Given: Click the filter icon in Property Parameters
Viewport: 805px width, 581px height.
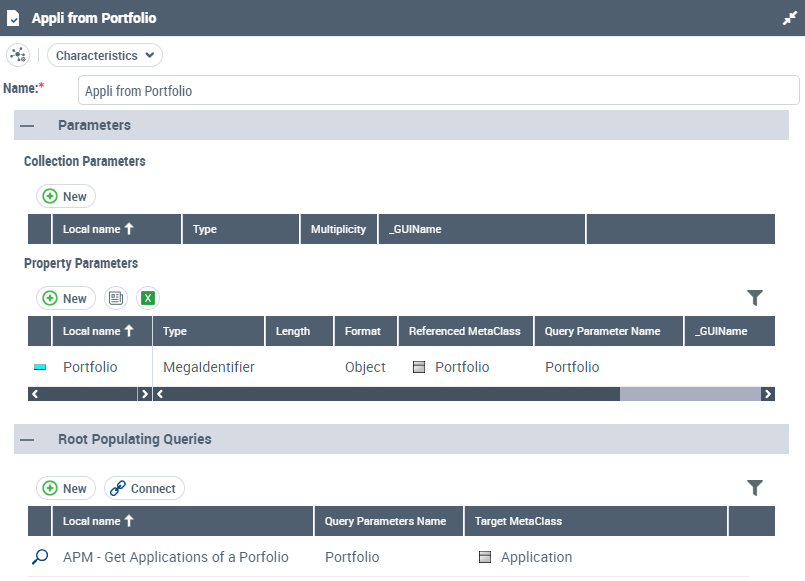Looking at the screenshot, I should [755, 298].
